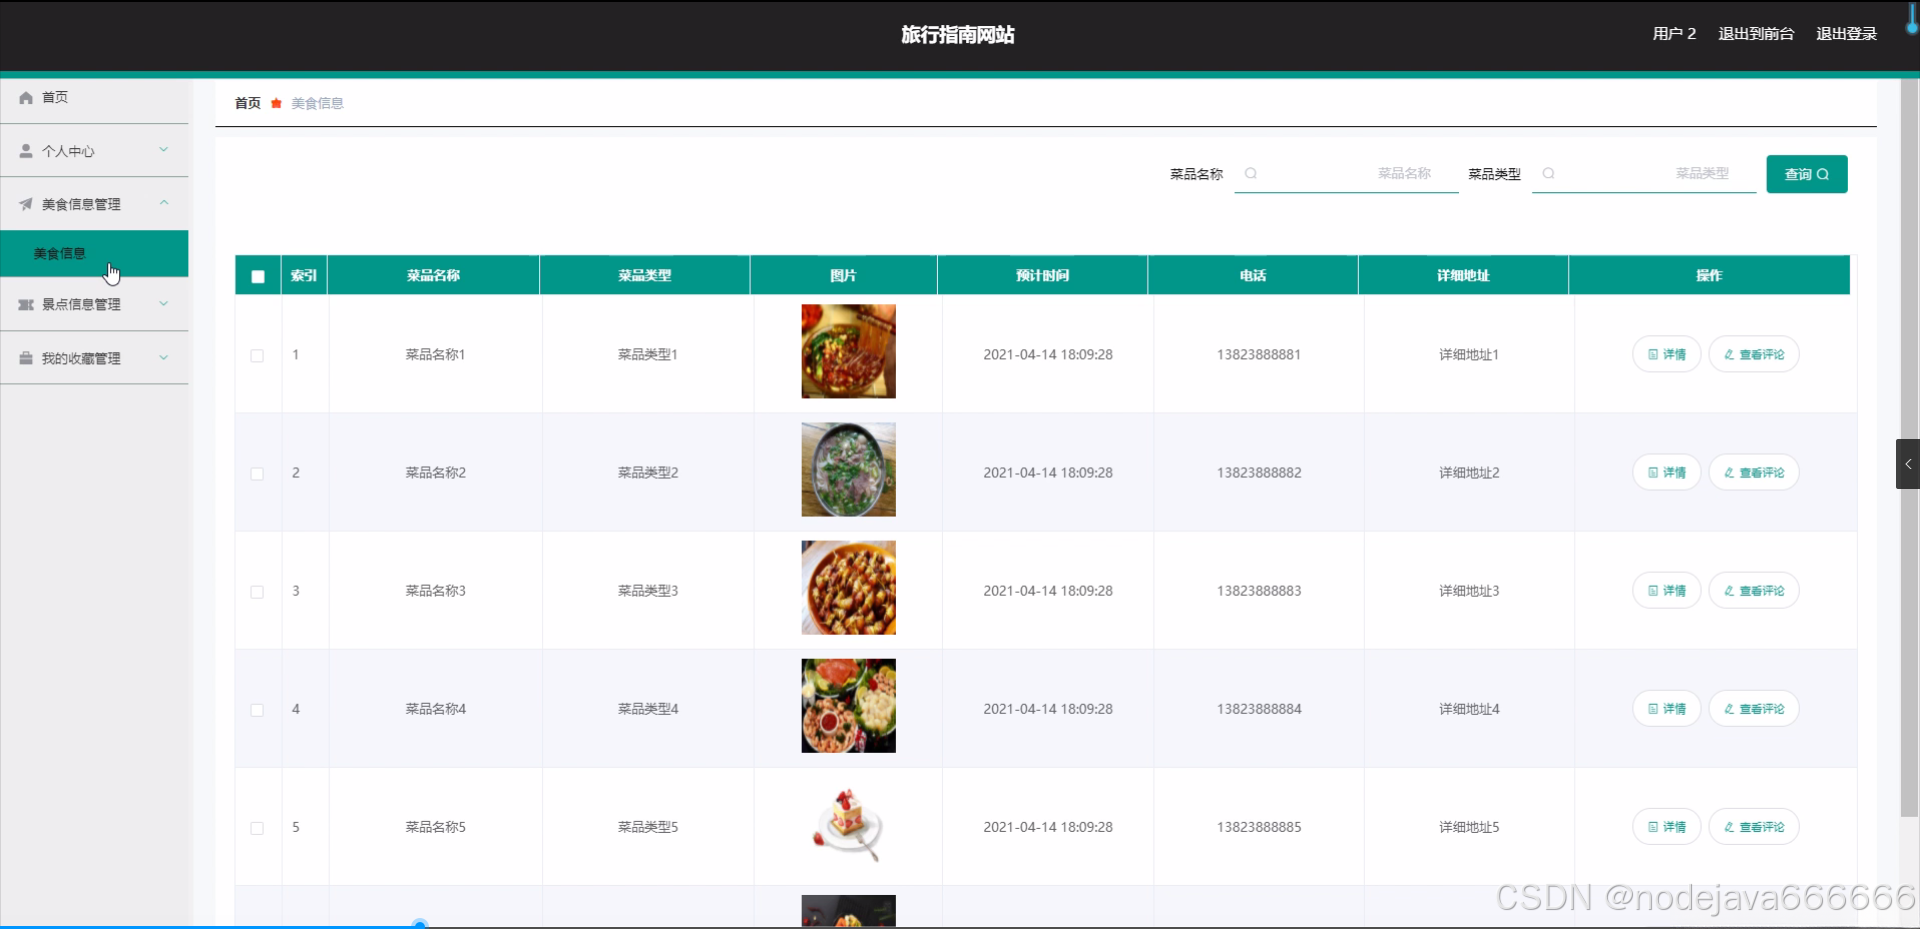Check the checkbox for row 菜品名称5
The height and width of the screenshot is (929, 1920).
(x=257, y=828)
